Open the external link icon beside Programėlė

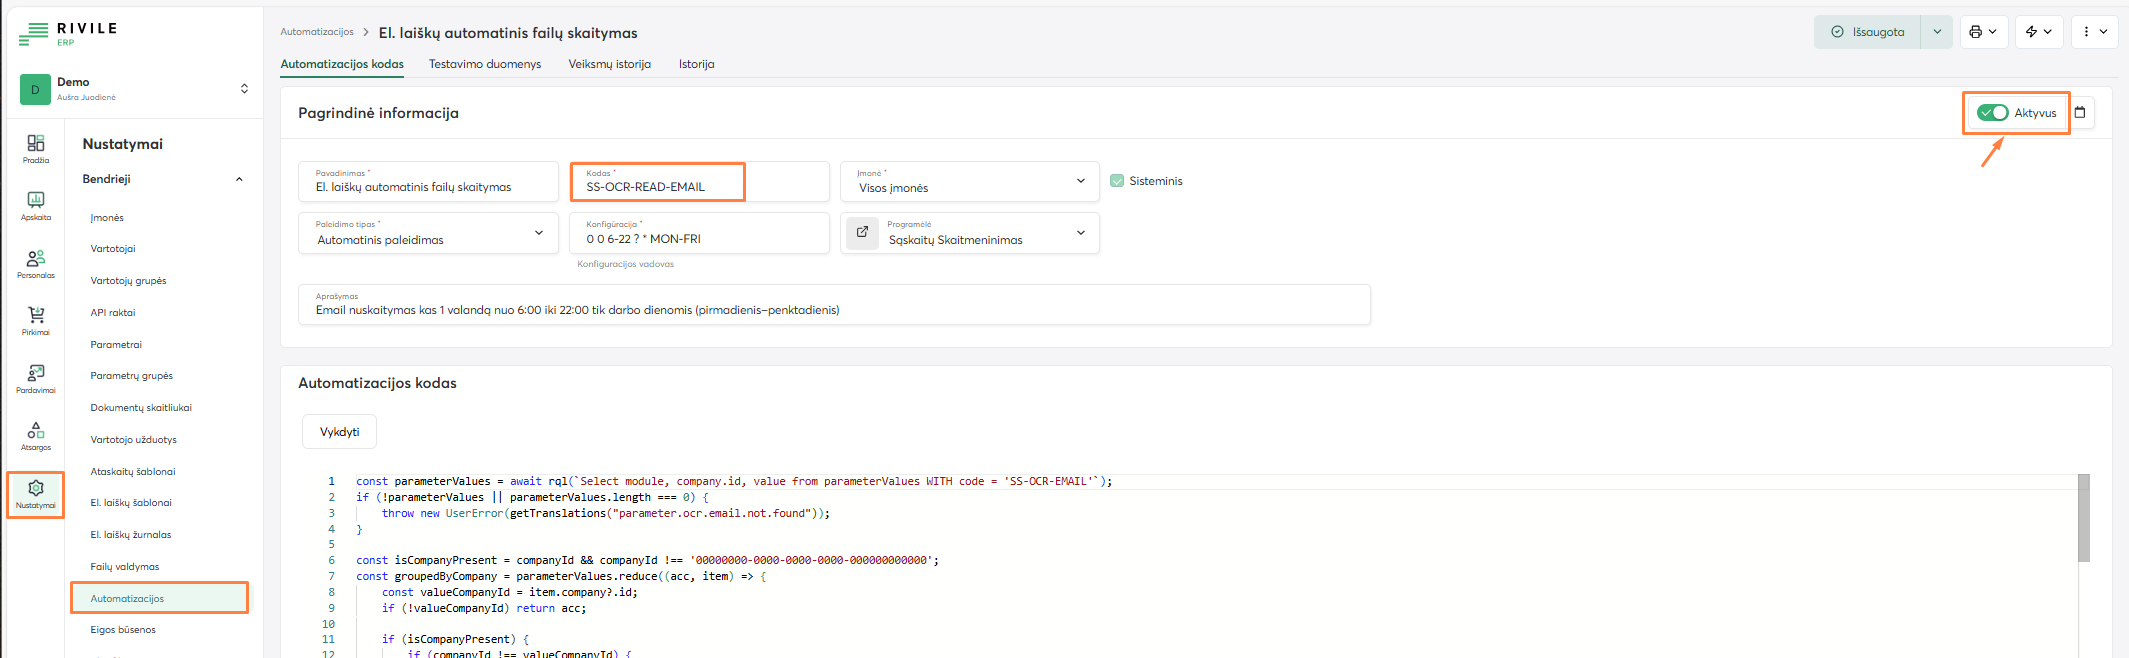click(862, 233)
